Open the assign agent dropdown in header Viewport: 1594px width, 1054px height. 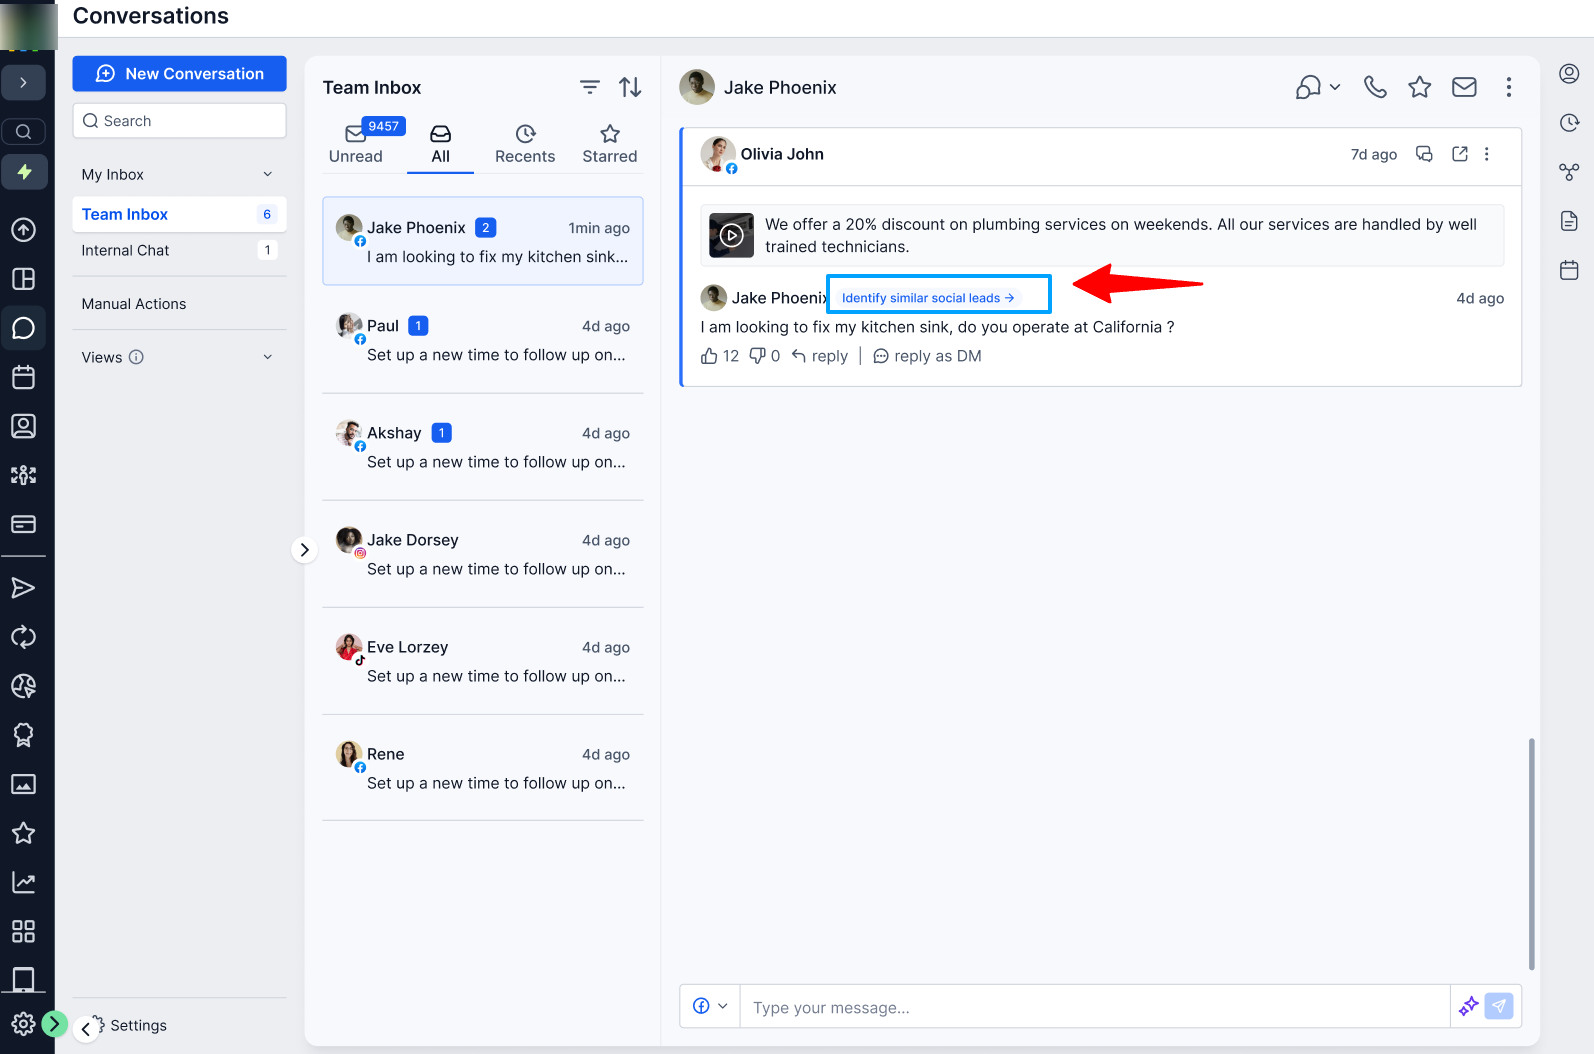point(1318,87)
